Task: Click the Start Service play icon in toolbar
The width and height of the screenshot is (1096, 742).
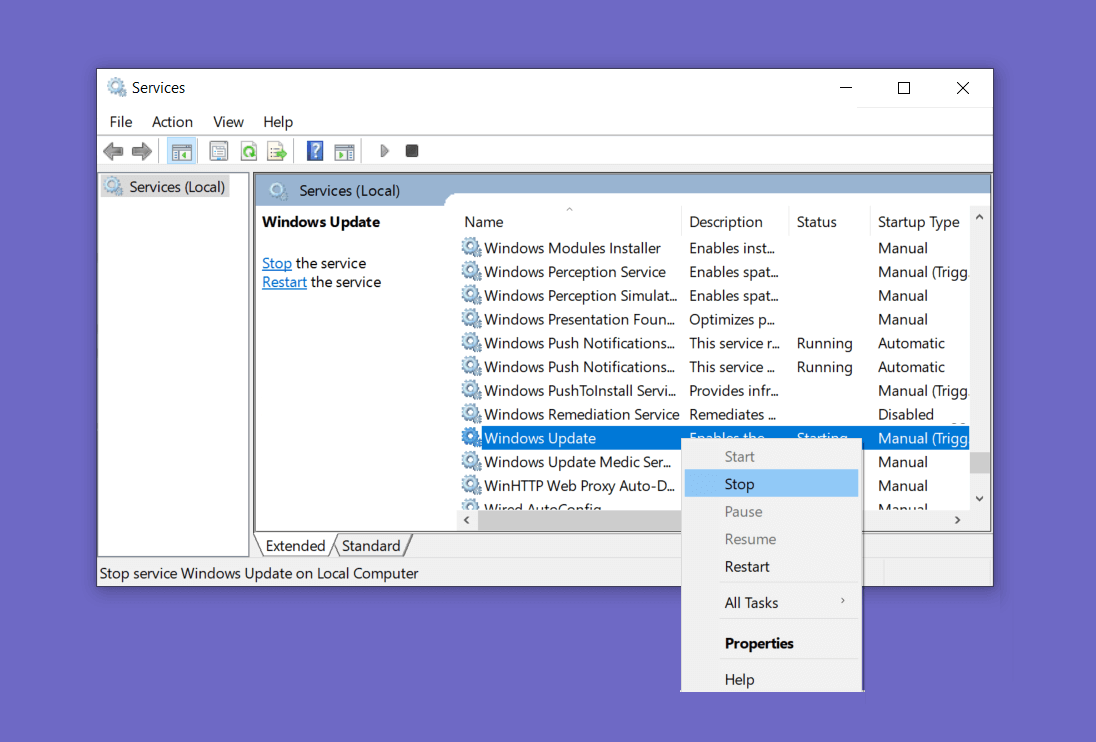Action: click(384, 151)
